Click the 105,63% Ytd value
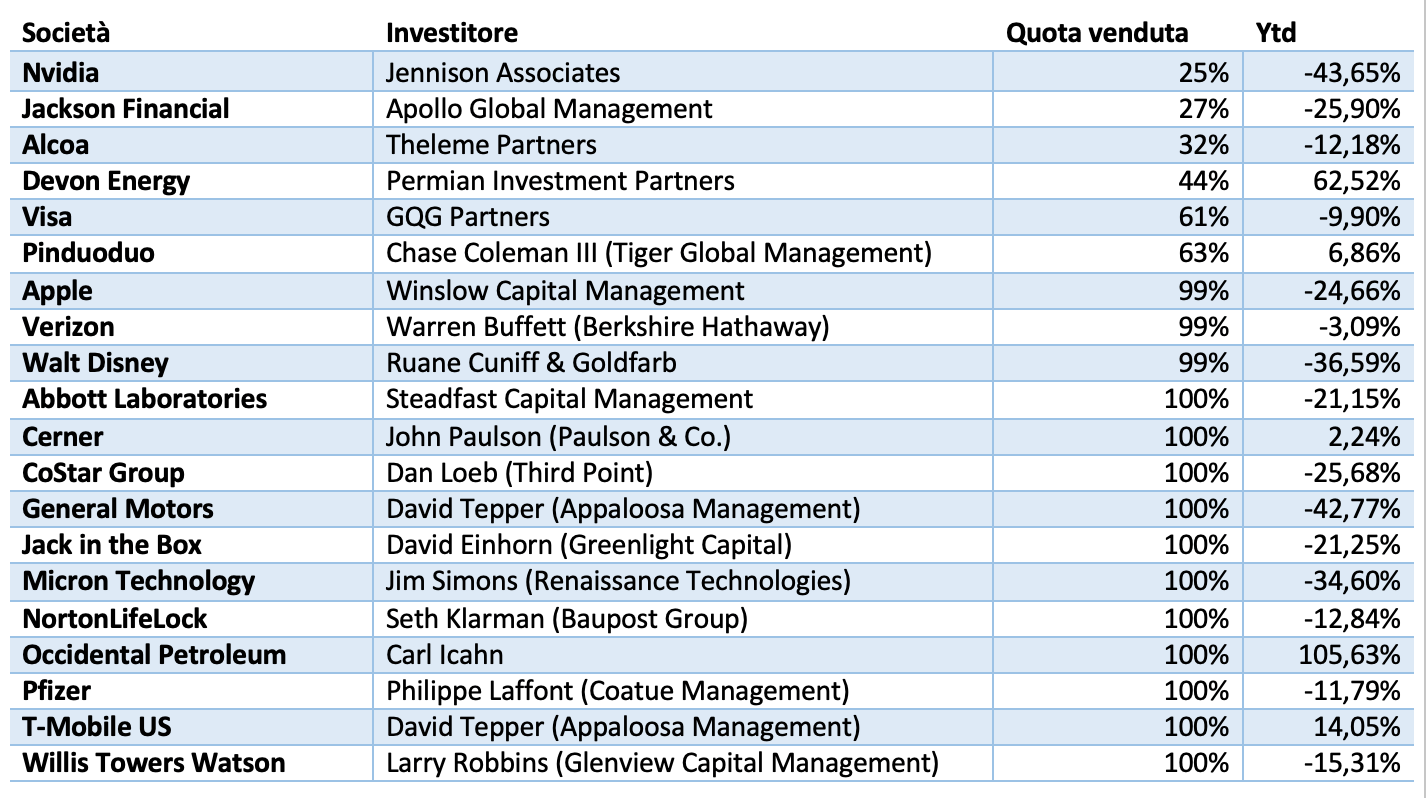 click(1352, 655)
